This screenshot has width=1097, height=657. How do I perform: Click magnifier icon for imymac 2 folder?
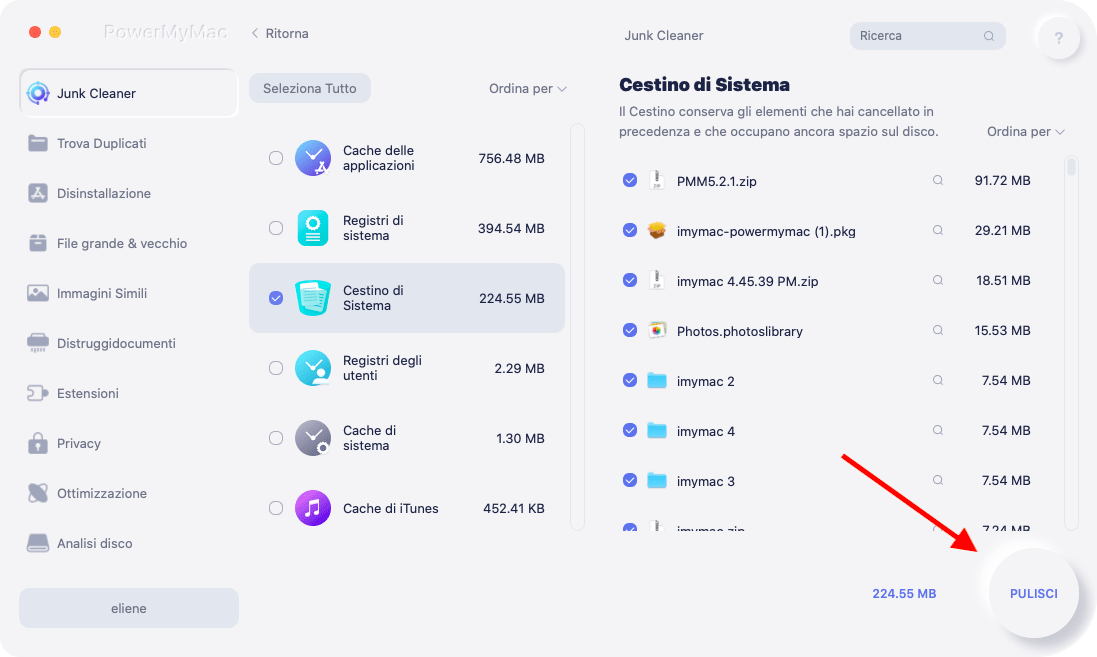[937, 381]
